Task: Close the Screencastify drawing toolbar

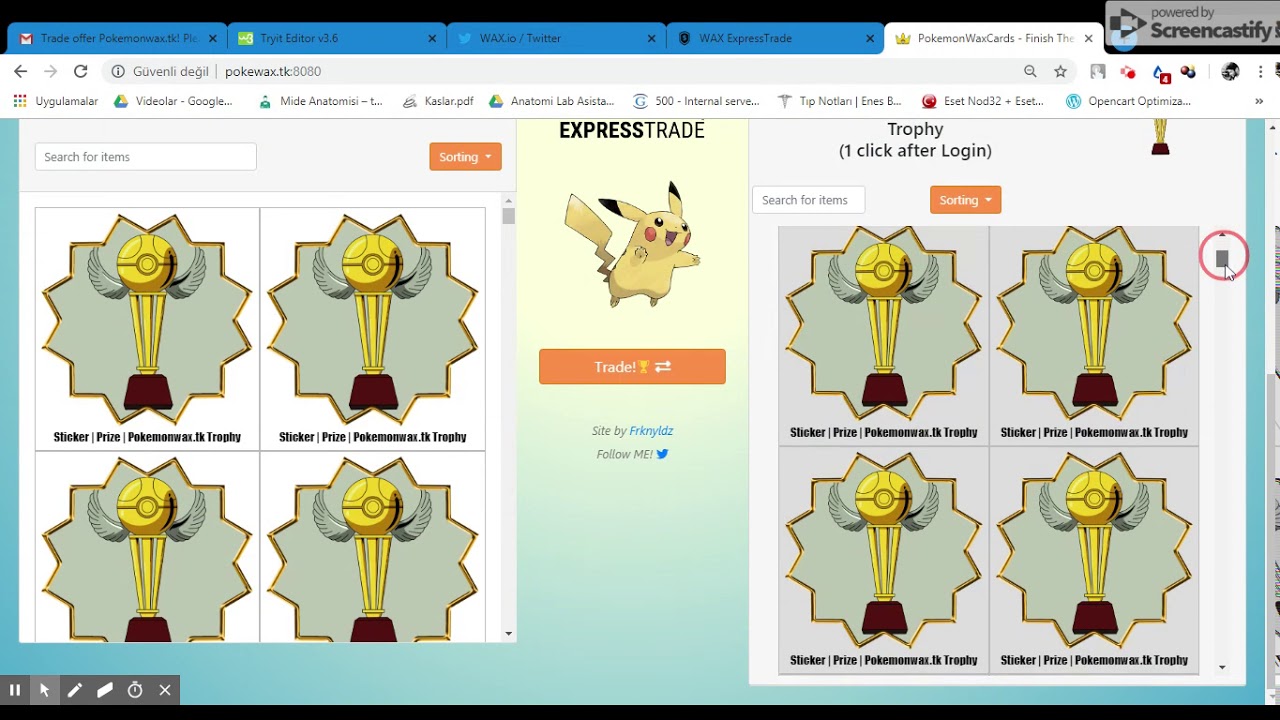Action: [165, 690]
